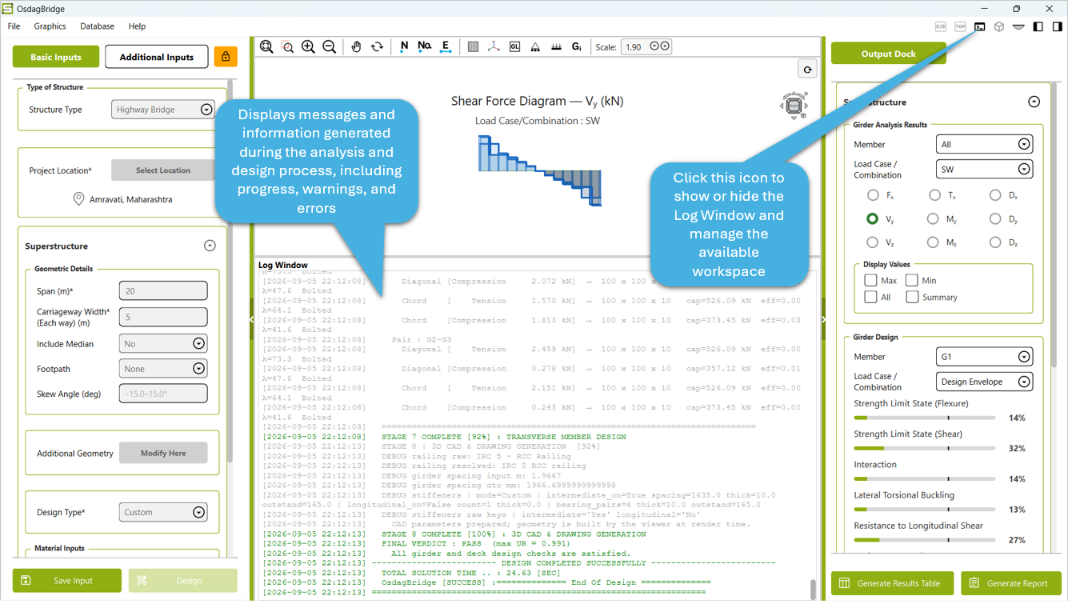
Task: Click the grid mesh toolbar icon
Action: click(x=473, y=46)
